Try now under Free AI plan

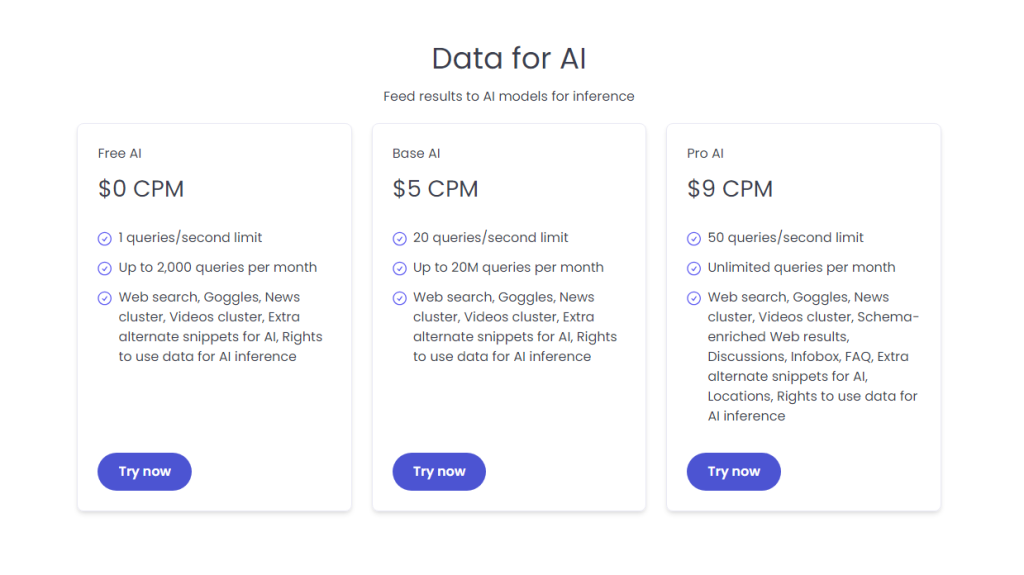coord(144,472)
